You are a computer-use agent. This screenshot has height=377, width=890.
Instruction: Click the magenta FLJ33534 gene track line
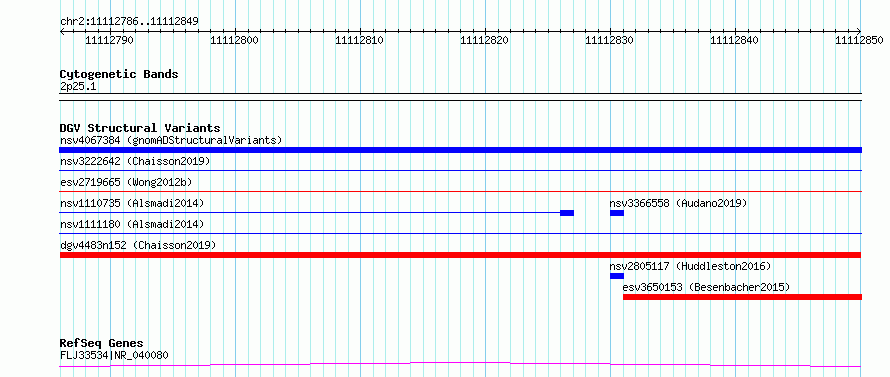pyautogui.click(x=460, y=364)
